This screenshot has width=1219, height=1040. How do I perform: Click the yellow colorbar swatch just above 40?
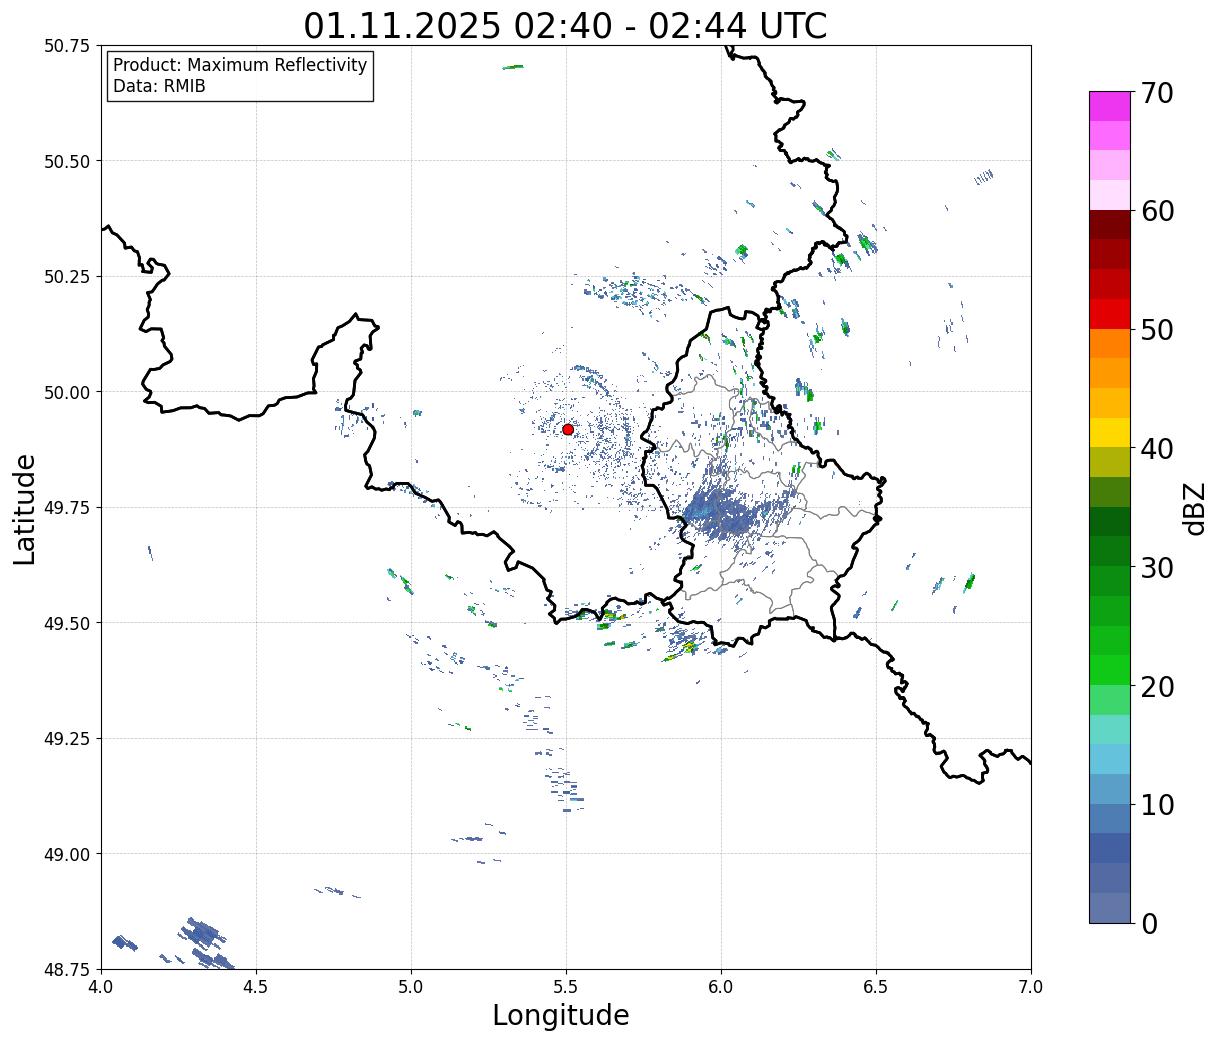tap(1110, 432)
